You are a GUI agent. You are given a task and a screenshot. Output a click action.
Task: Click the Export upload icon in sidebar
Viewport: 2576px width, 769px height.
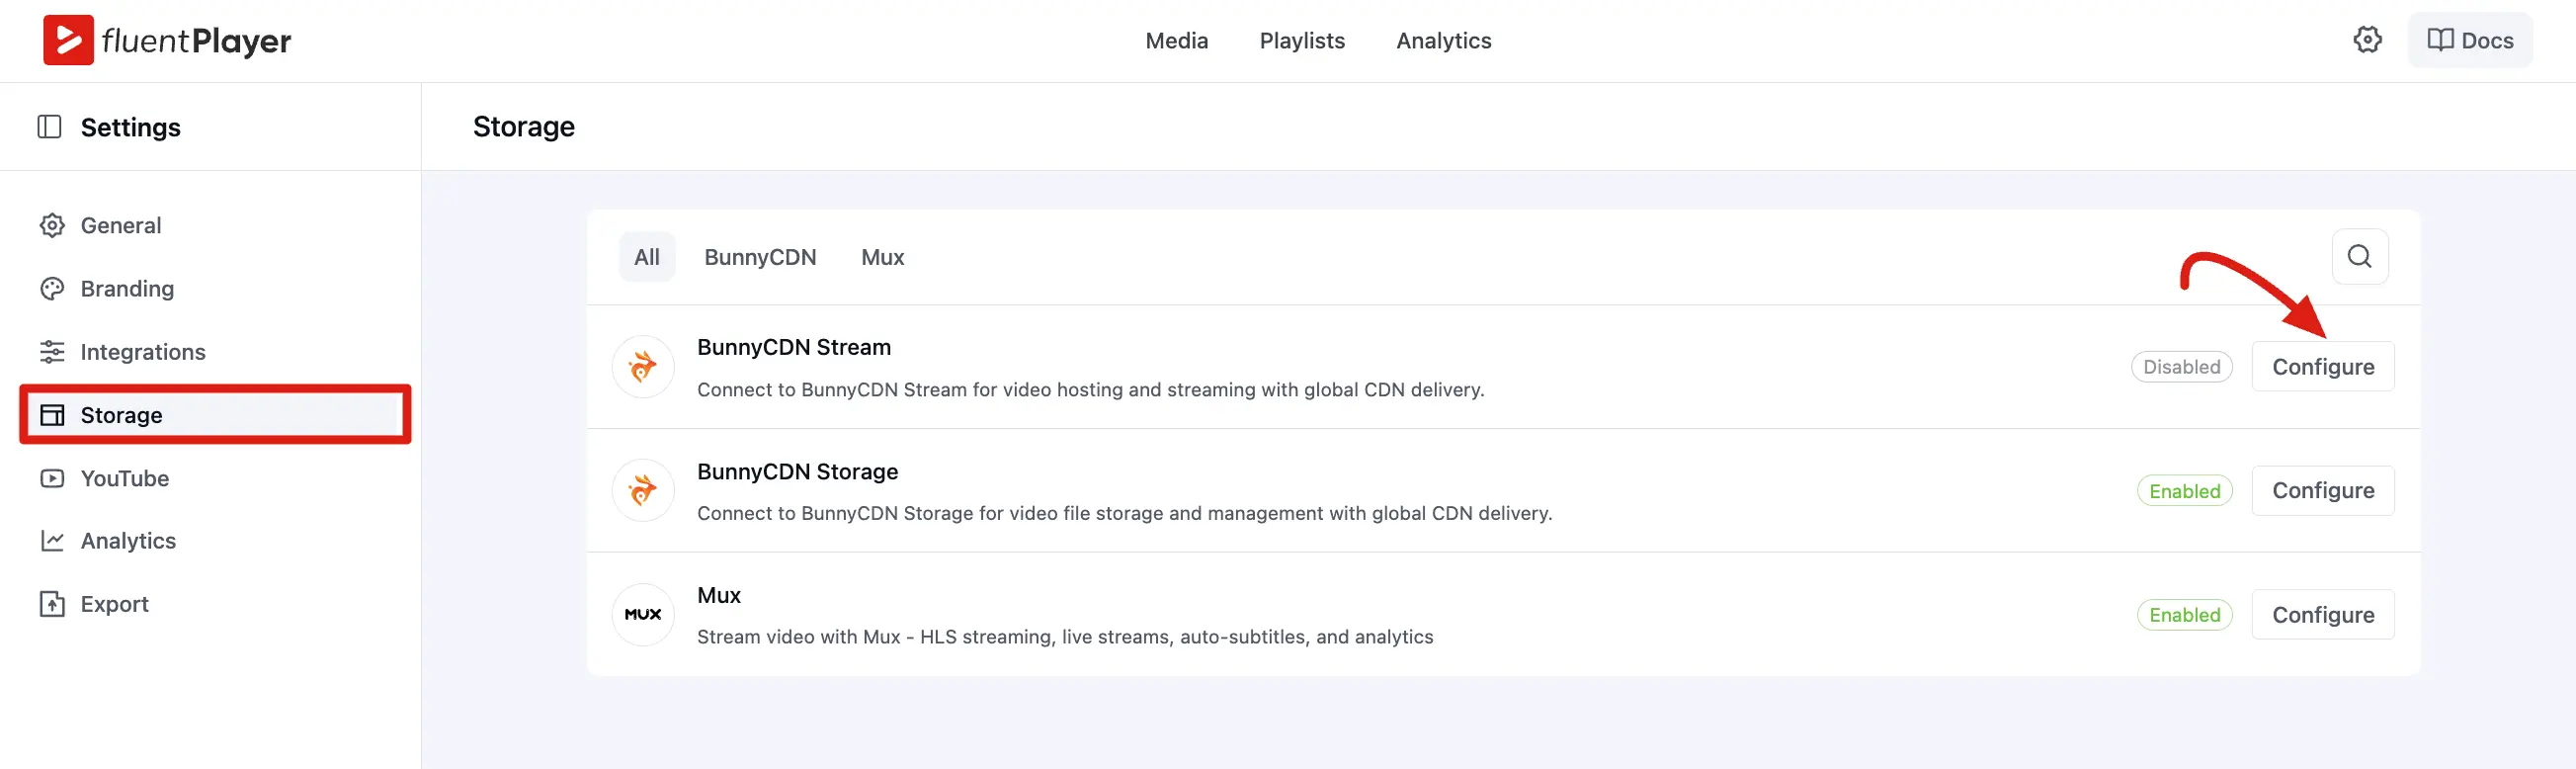[52, 604]
